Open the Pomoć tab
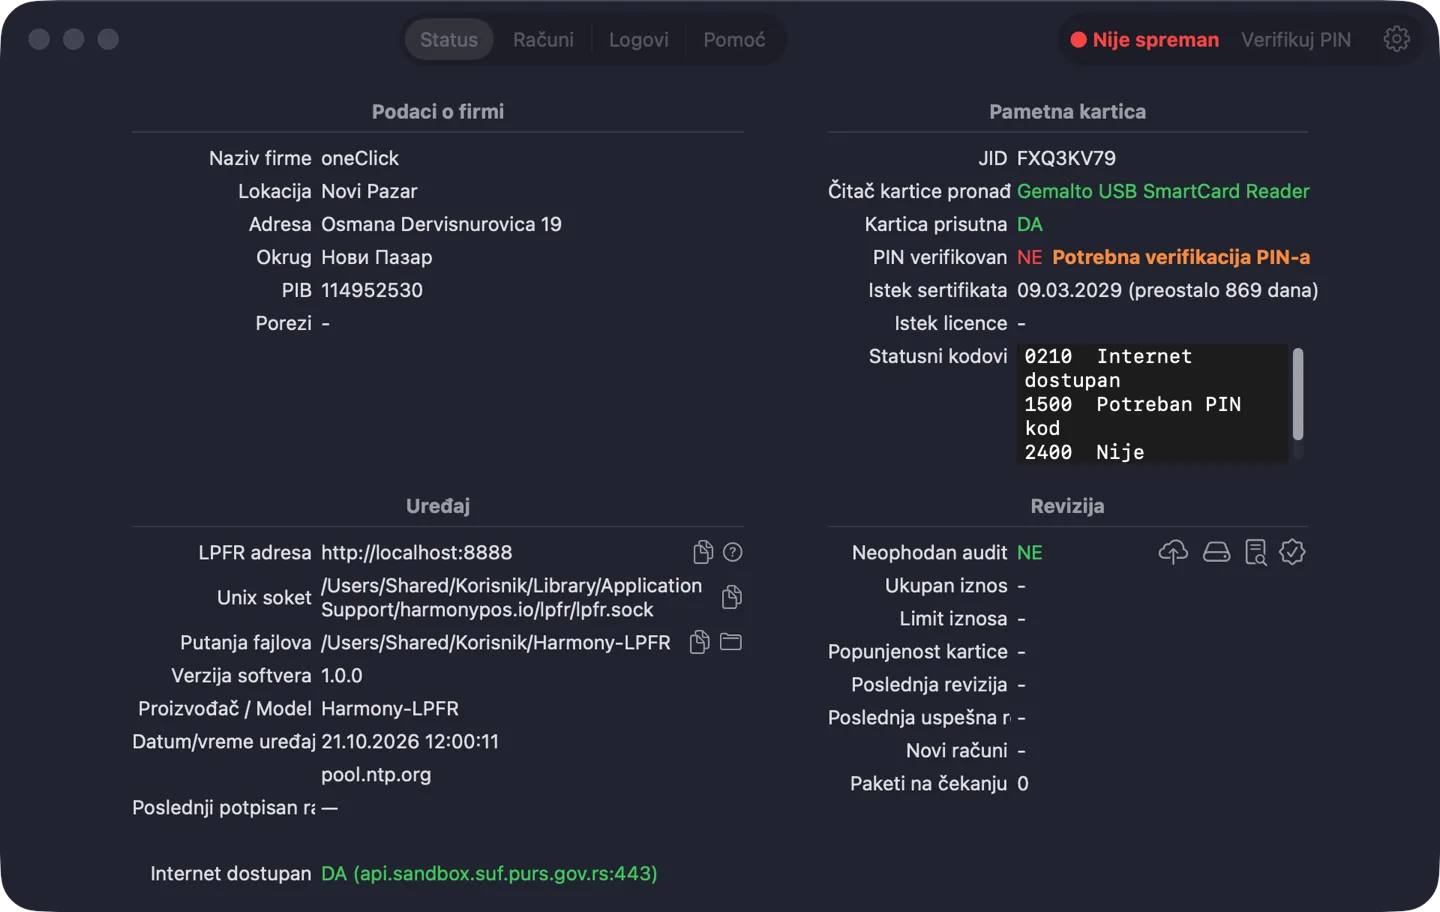The height and width of the screenshot is (912, 1440). tap(734, 40)
